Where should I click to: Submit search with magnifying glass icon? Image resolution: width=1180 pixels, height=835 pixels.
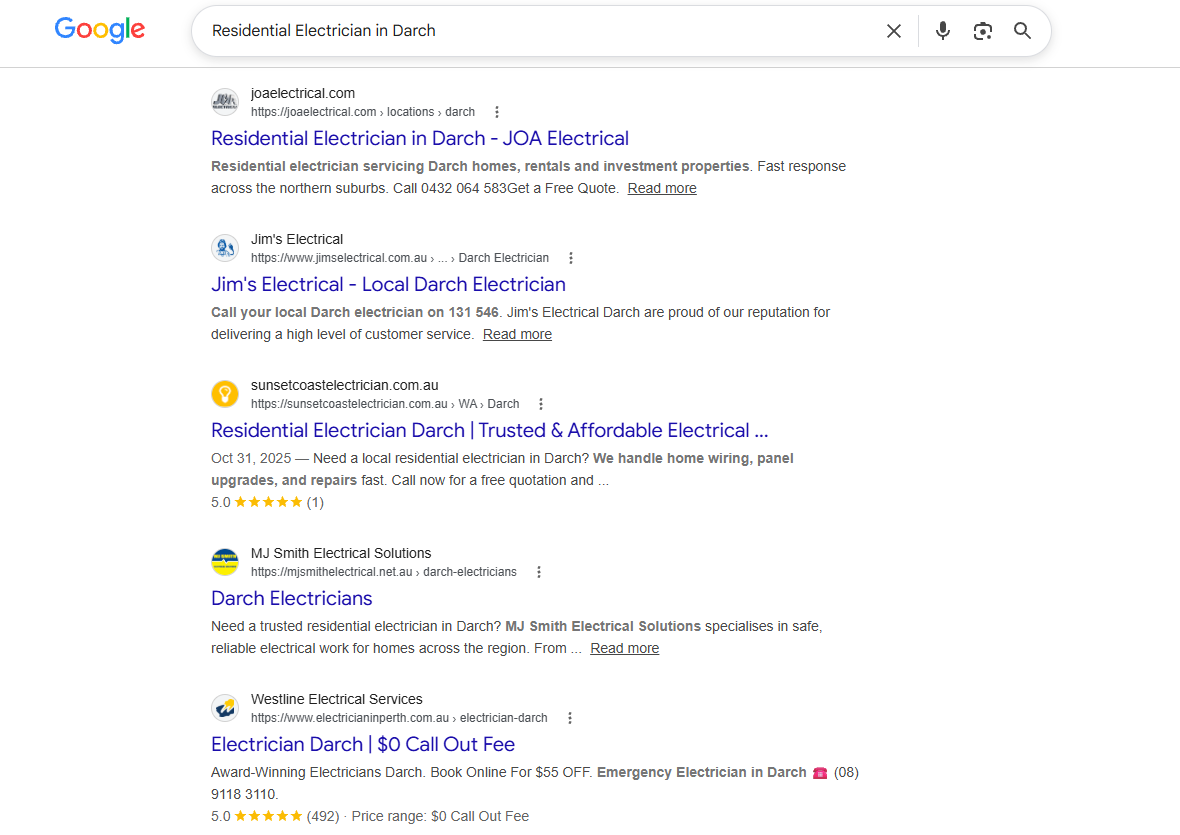click(1022, 31)
